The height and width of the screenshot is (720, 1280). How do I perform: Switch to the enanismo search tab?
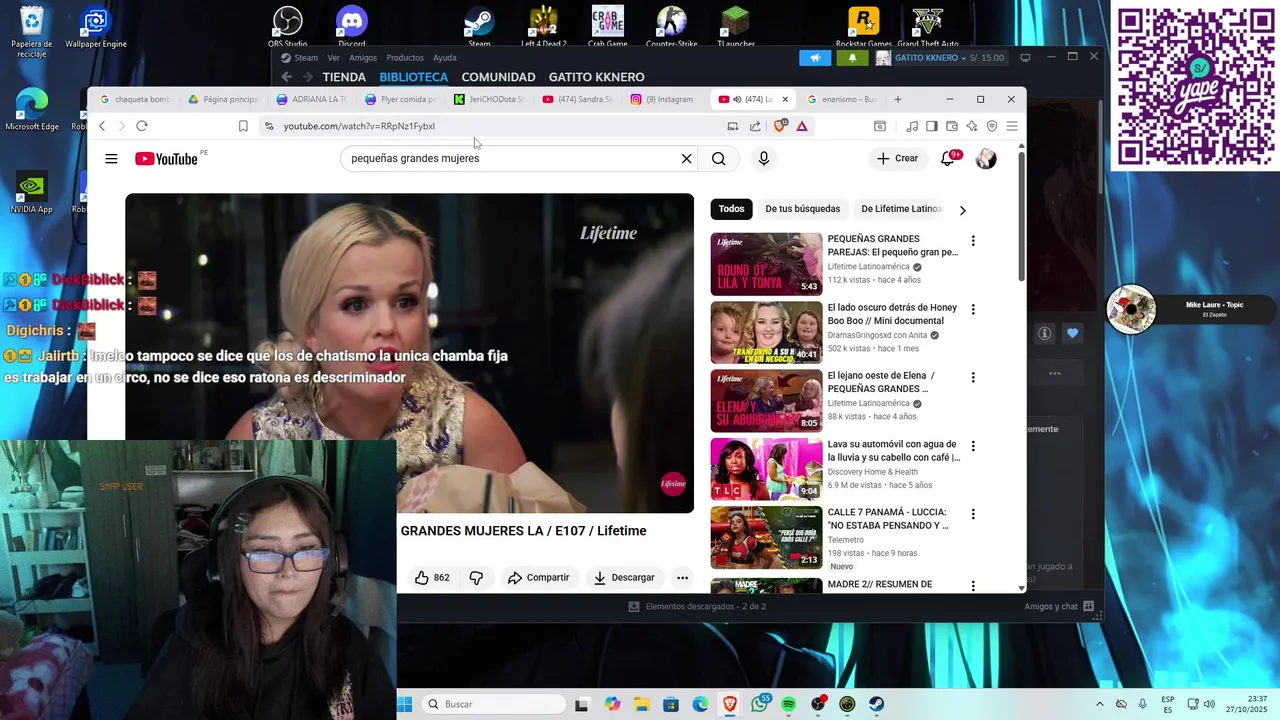pyautogui.click(x=842, y=99)
